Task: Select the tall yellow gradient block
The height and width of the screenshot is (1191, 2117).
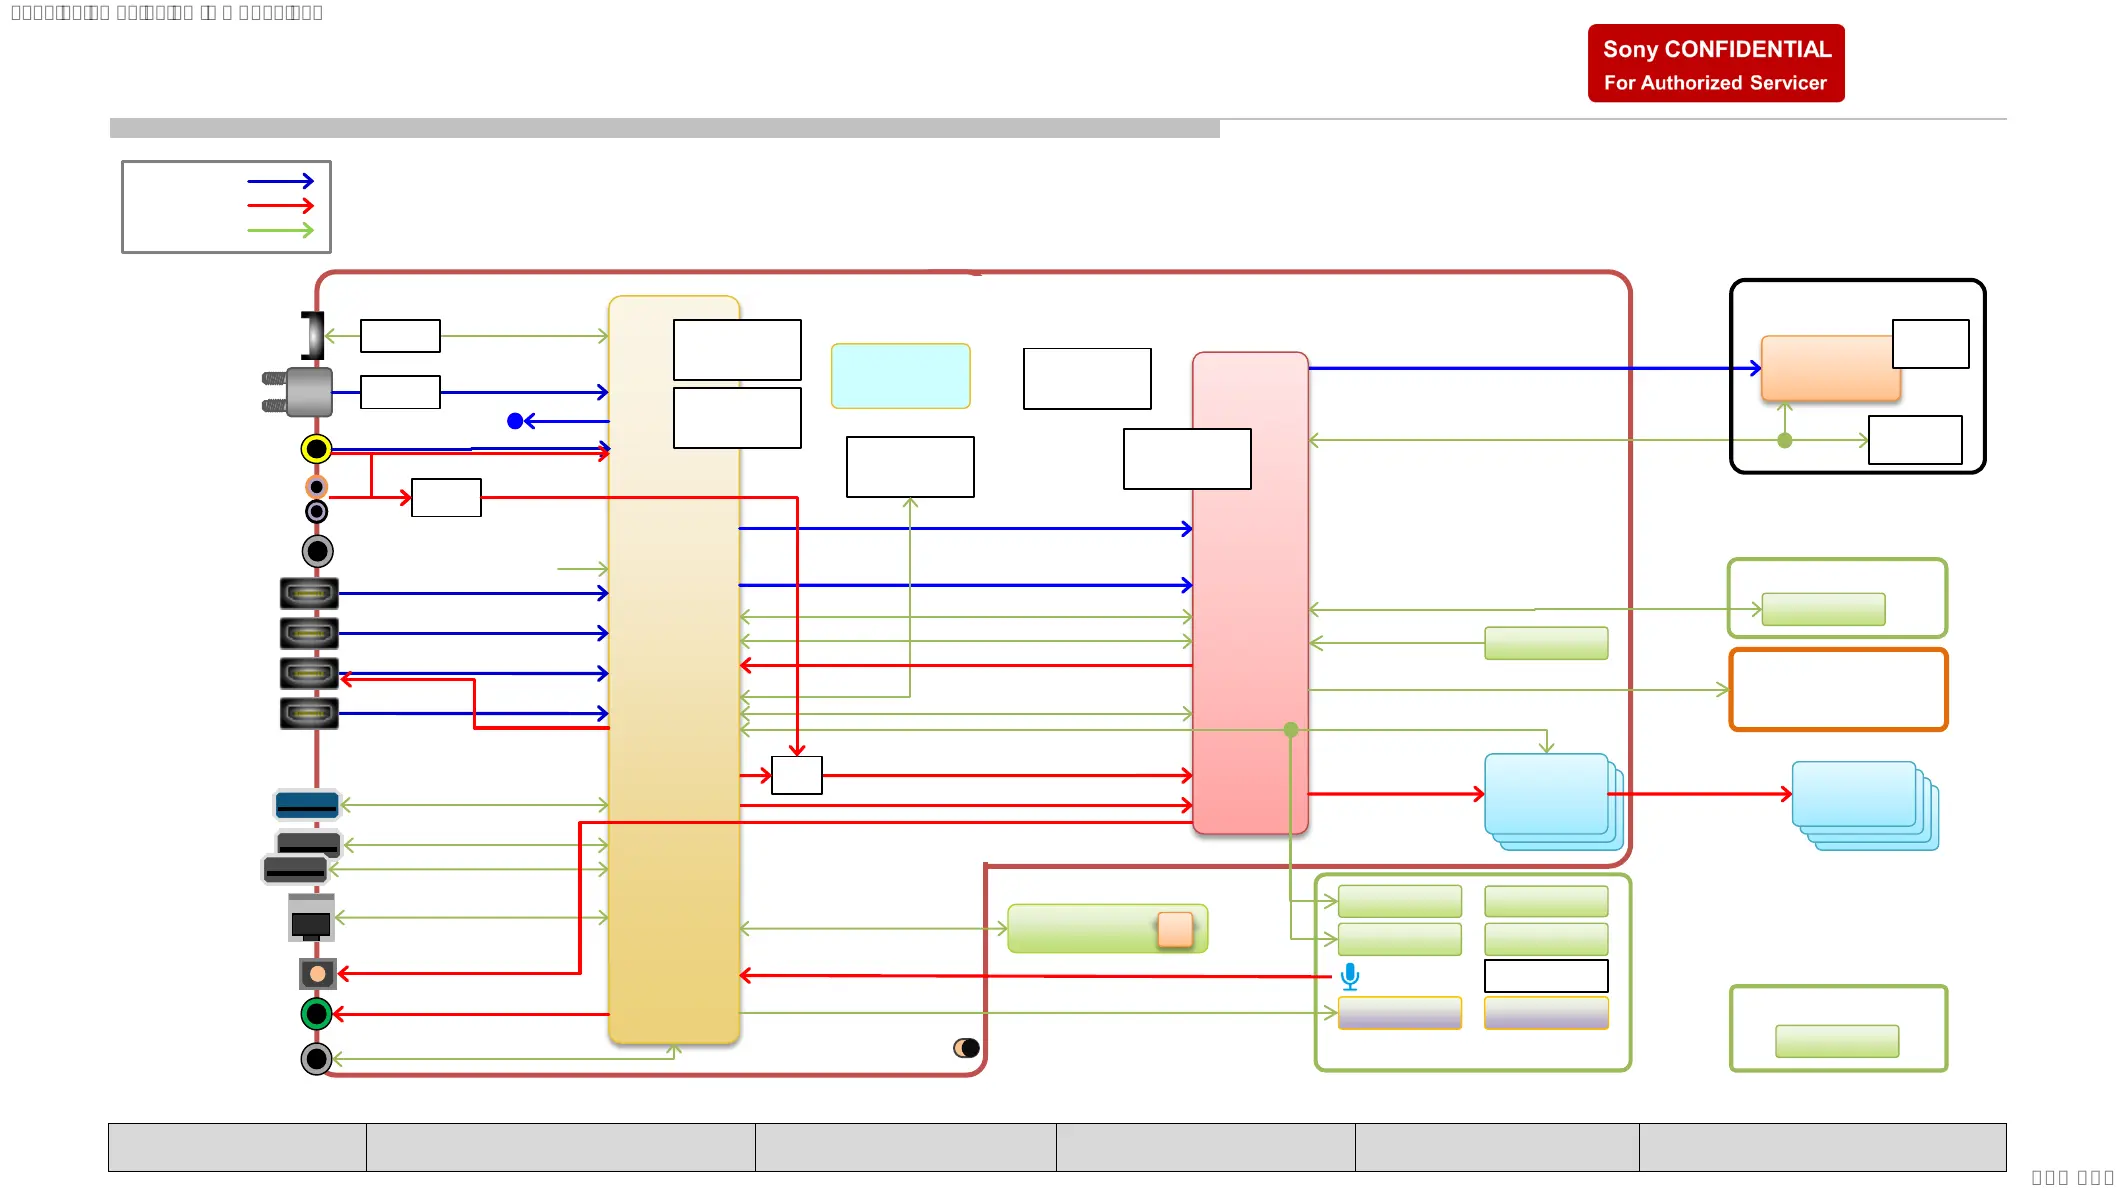Action: [674, 670]
